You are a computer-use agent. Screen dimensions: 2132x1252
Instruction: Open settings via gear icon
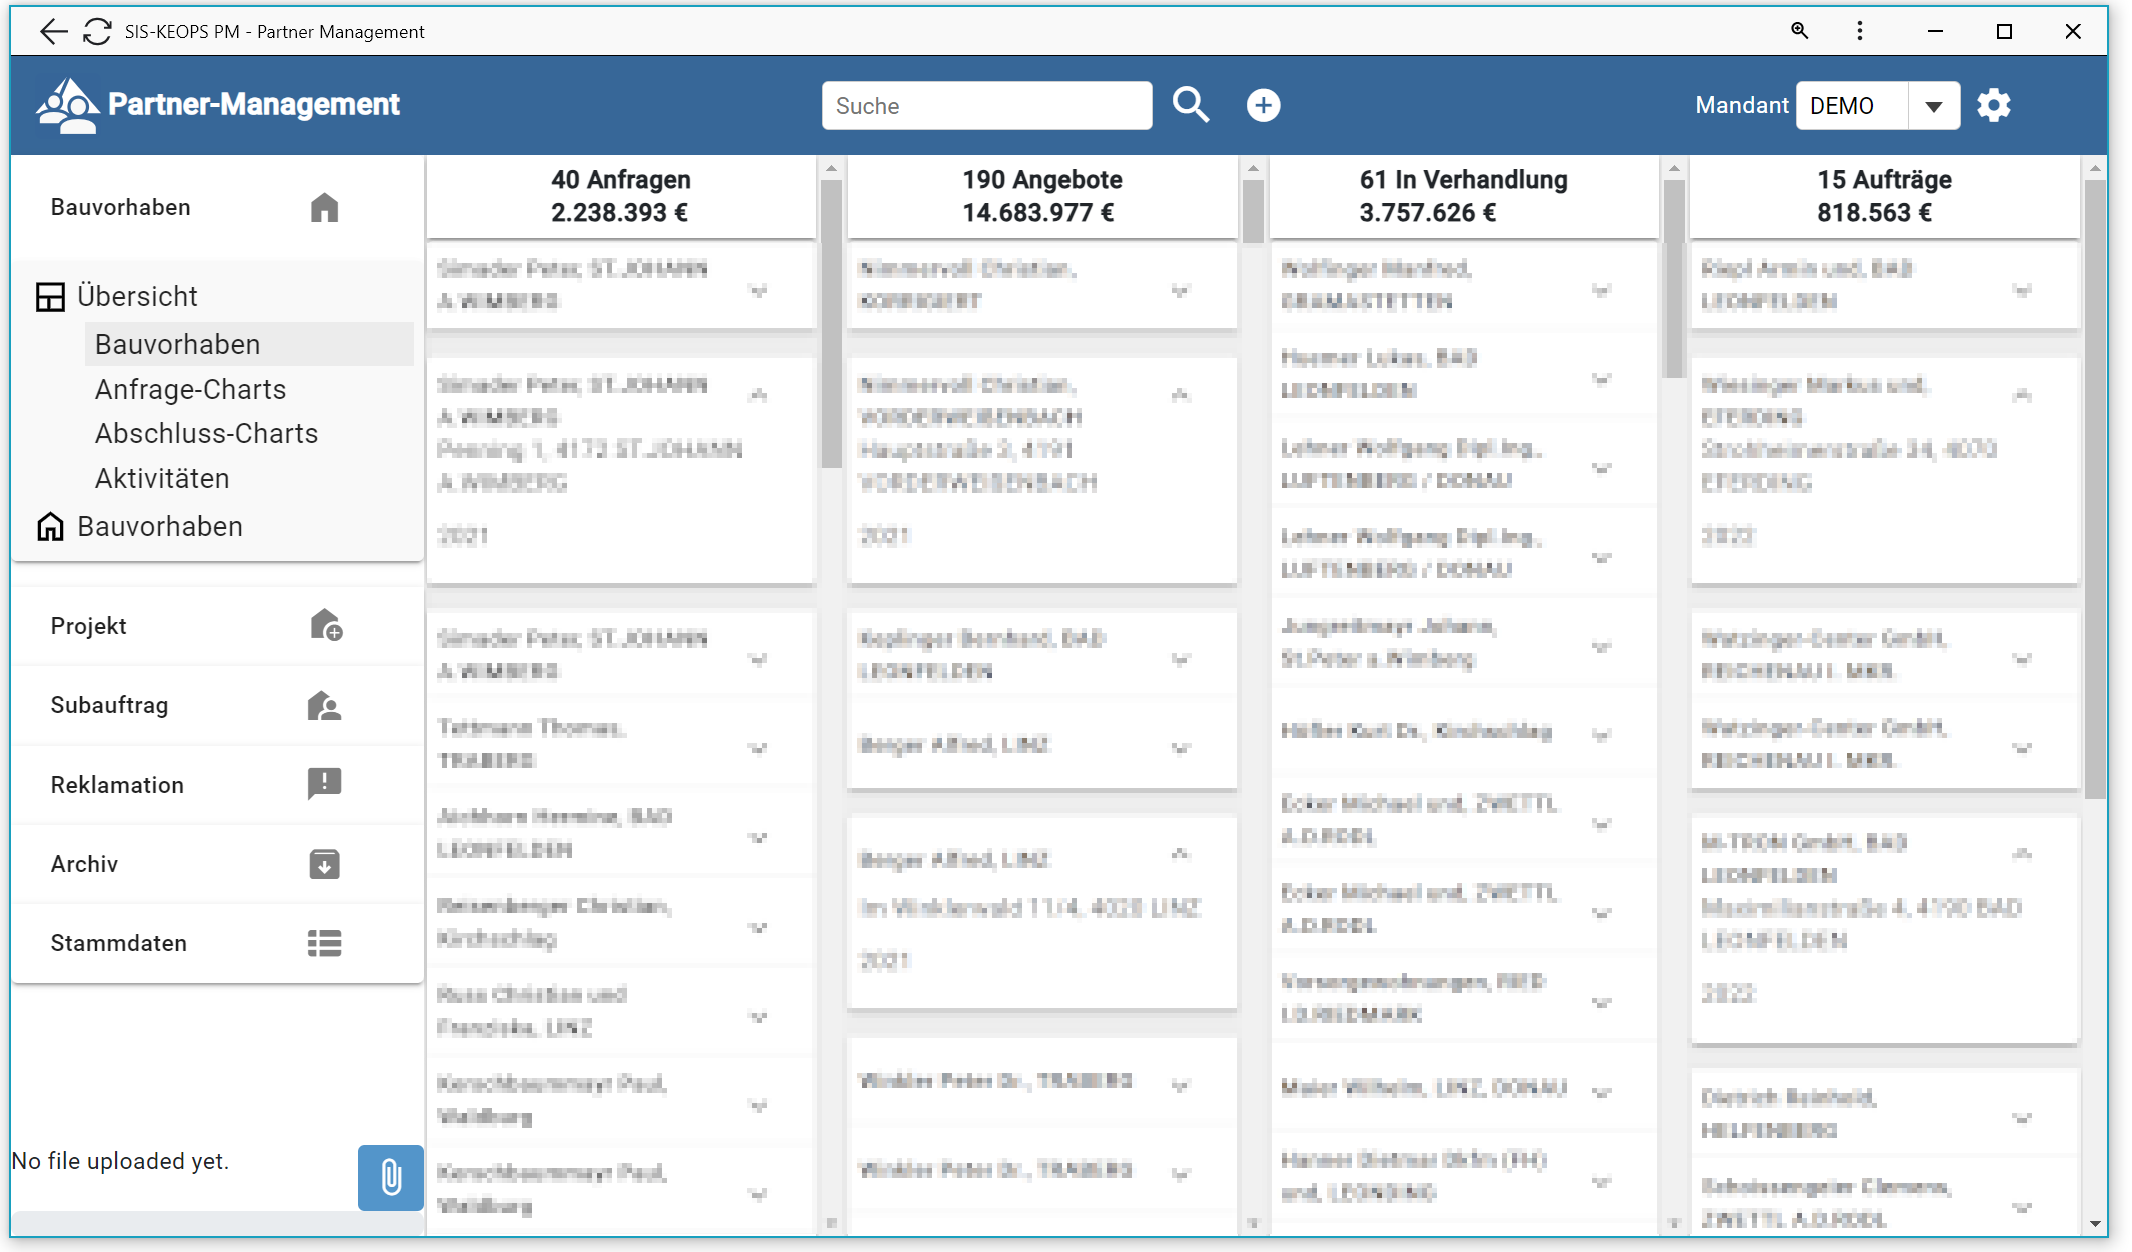click(1993, 105)
